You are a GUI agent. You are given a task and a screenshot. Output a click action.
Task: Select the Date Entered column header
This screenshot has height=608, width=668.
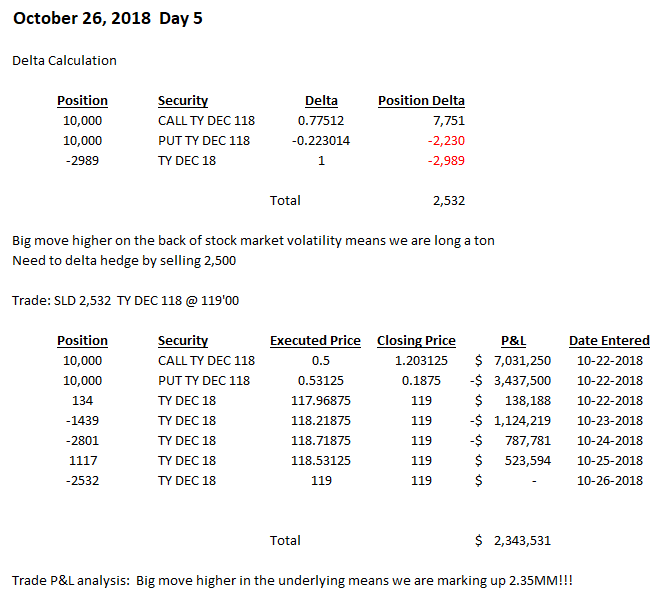tap(609, 340)
